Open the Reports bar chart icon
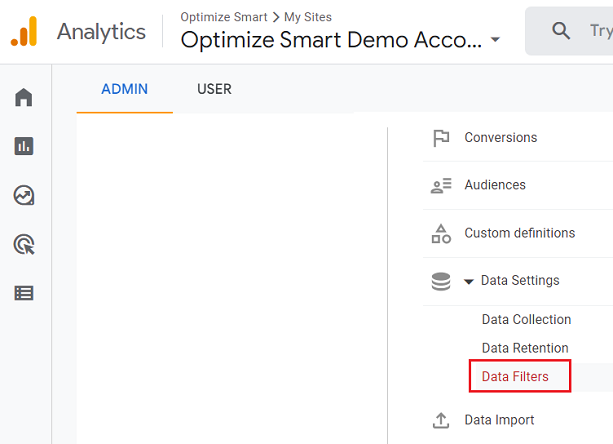 click(24, 146)
